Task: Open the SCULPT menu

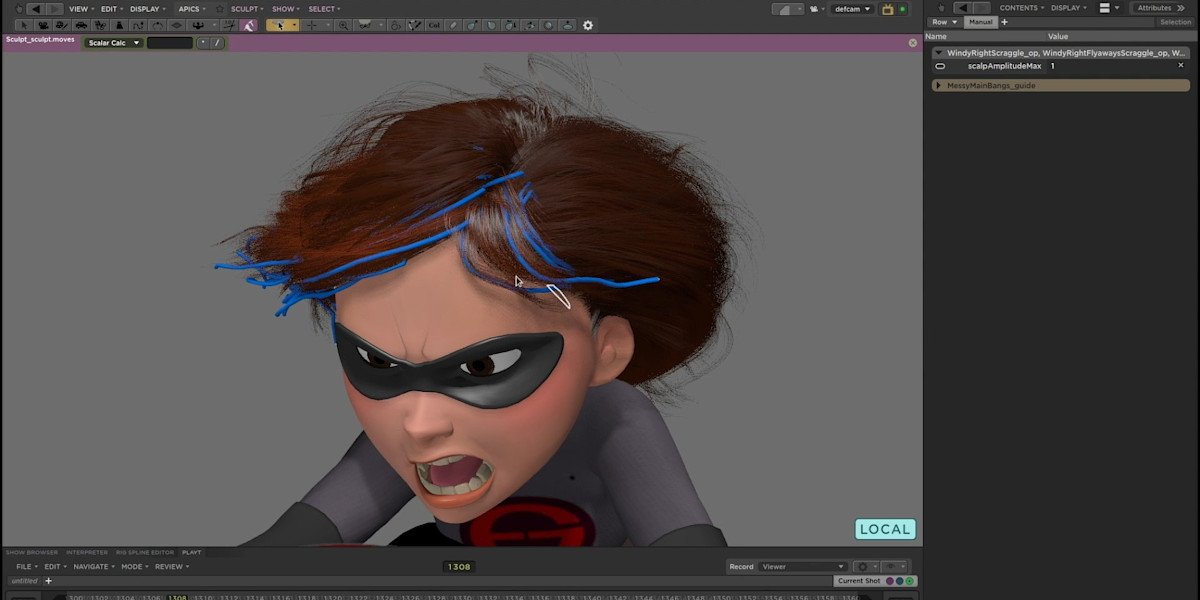Action: coord(246,9)
